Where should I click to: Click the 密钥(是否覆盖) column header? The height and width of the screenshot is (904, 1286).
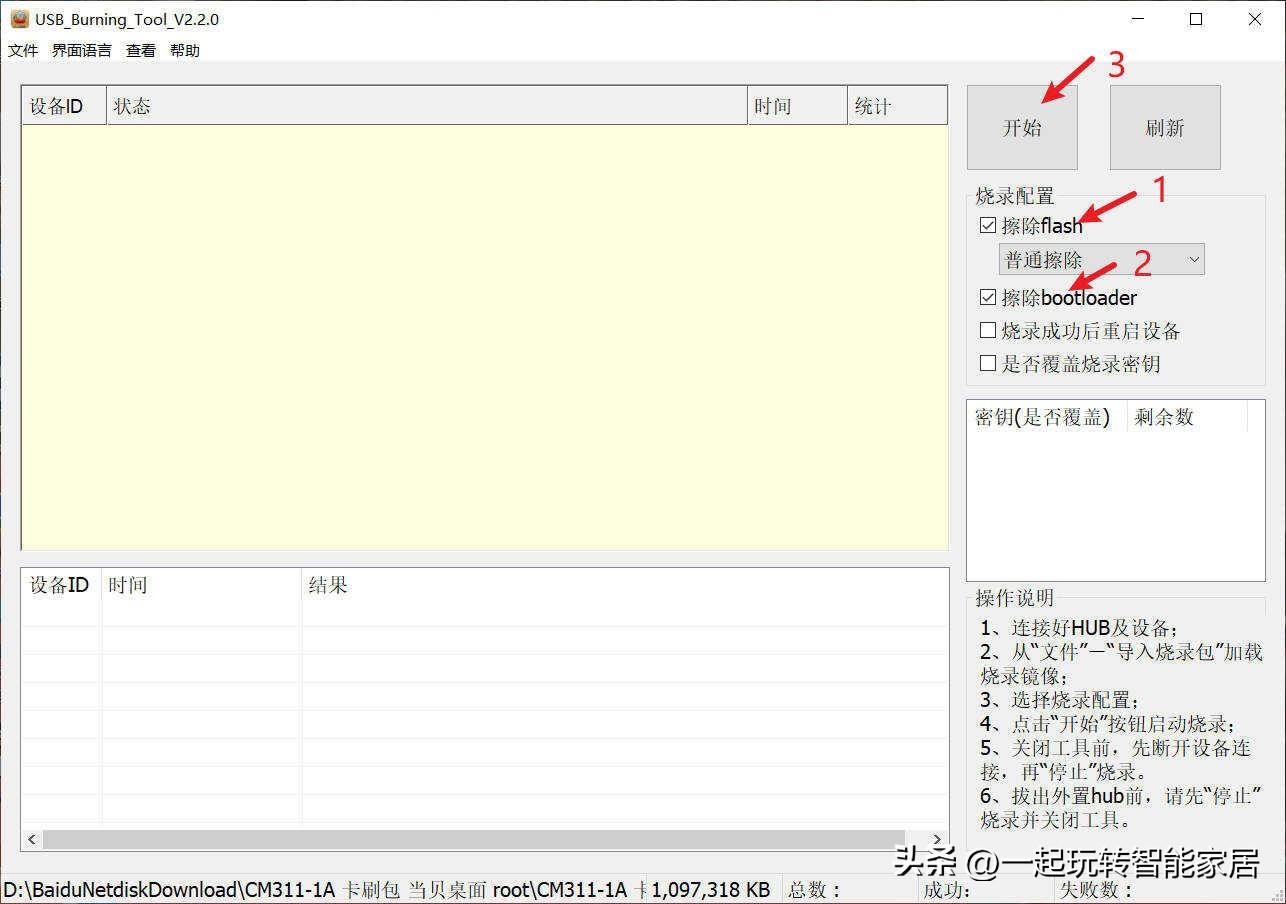(1047, 417)
